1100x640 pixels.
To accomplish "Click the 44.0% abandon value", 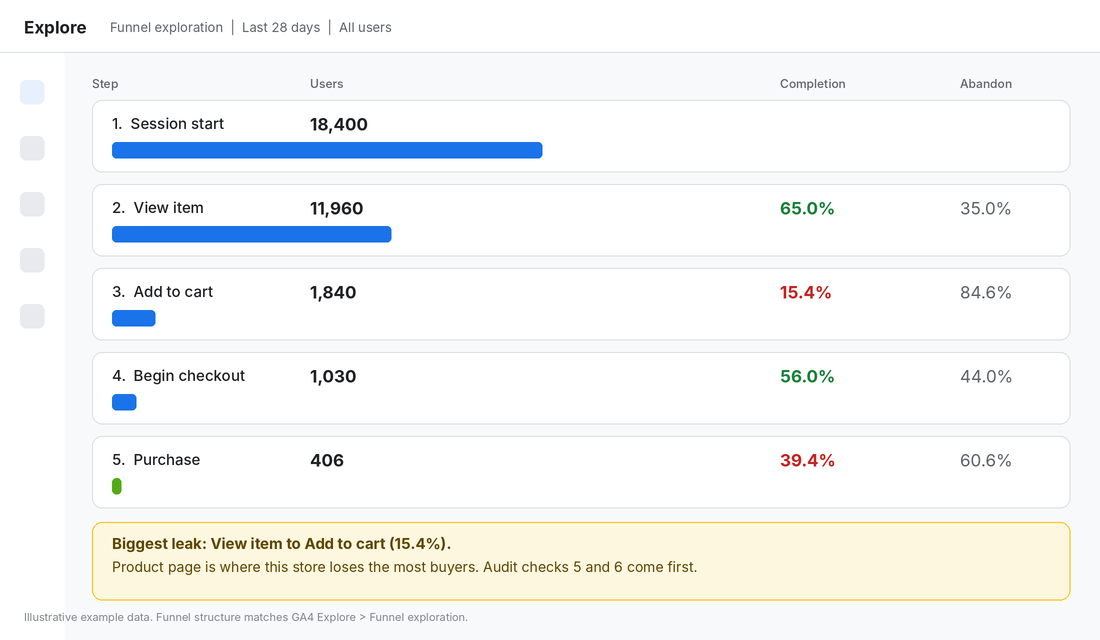I will point(986,377).
